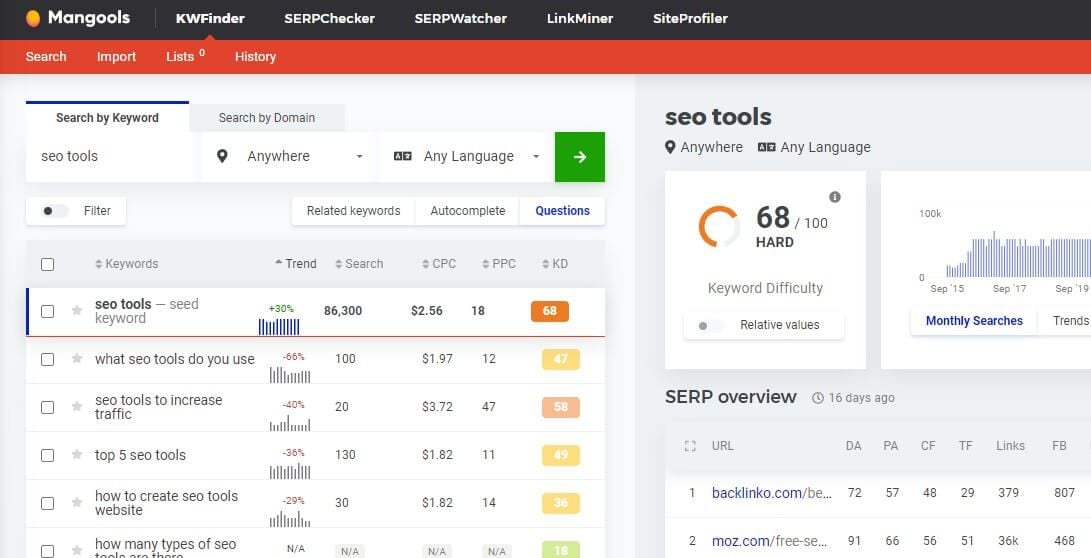1091x558 pixels.
Task: Open the backlinko.com SERP result link
Action: point(772,493)
